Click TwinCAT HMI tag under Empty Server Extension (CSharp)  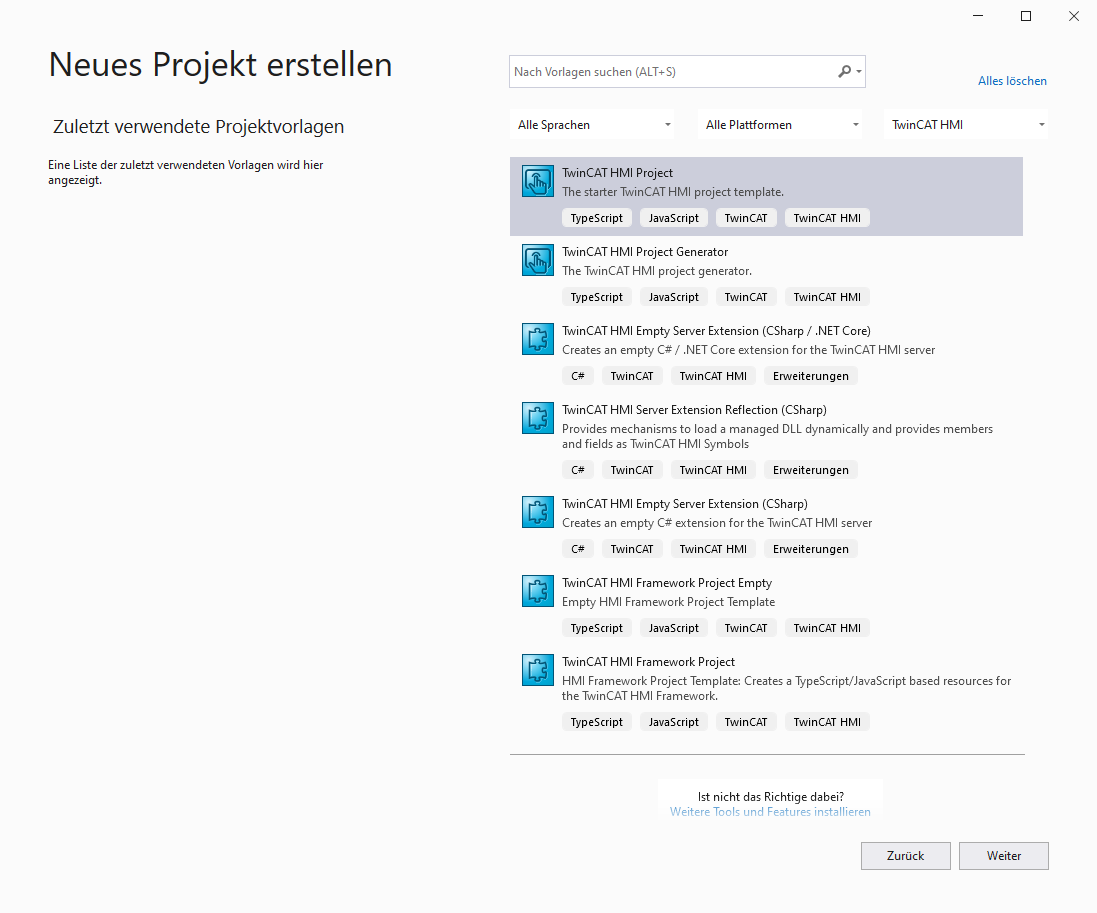(x=713, y=549)
